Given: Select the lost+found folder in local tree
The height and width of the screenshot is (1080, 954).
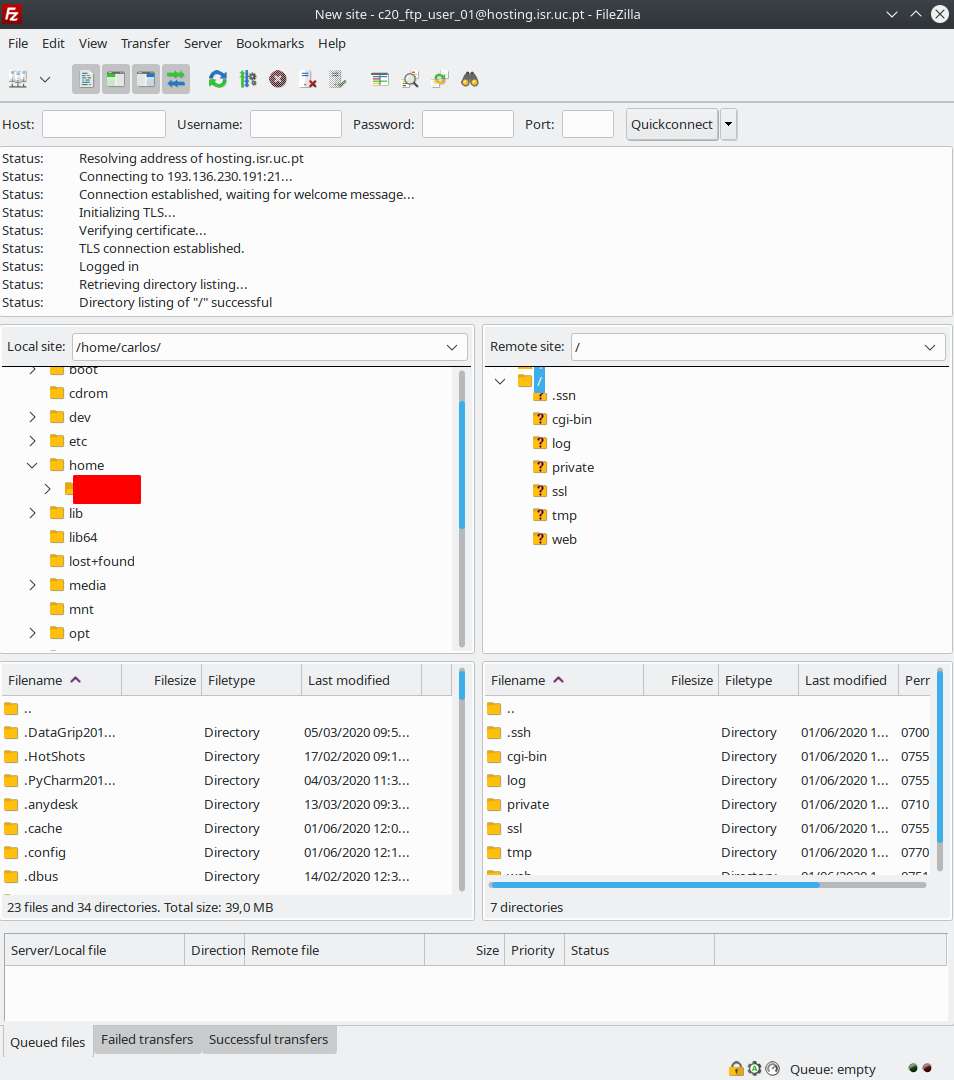Looking at the screenshot, I should point(101,561).
